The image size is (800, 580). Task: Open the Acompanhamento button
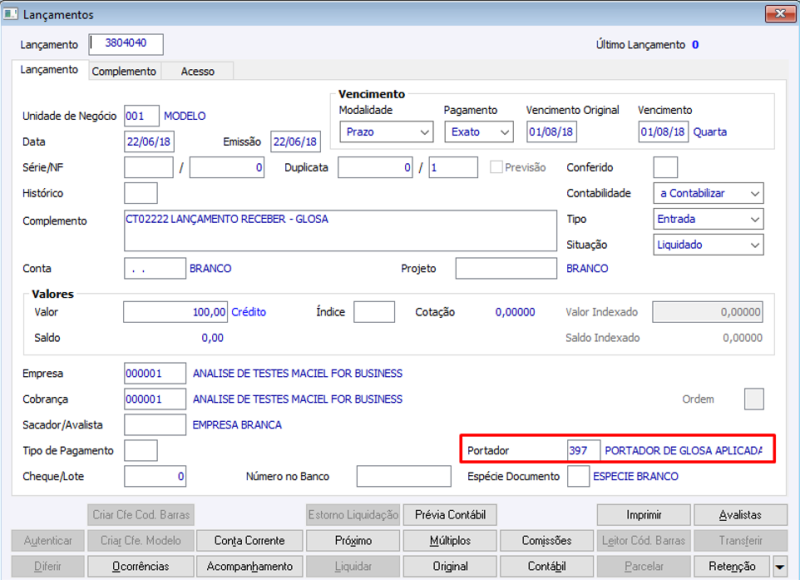249,566
